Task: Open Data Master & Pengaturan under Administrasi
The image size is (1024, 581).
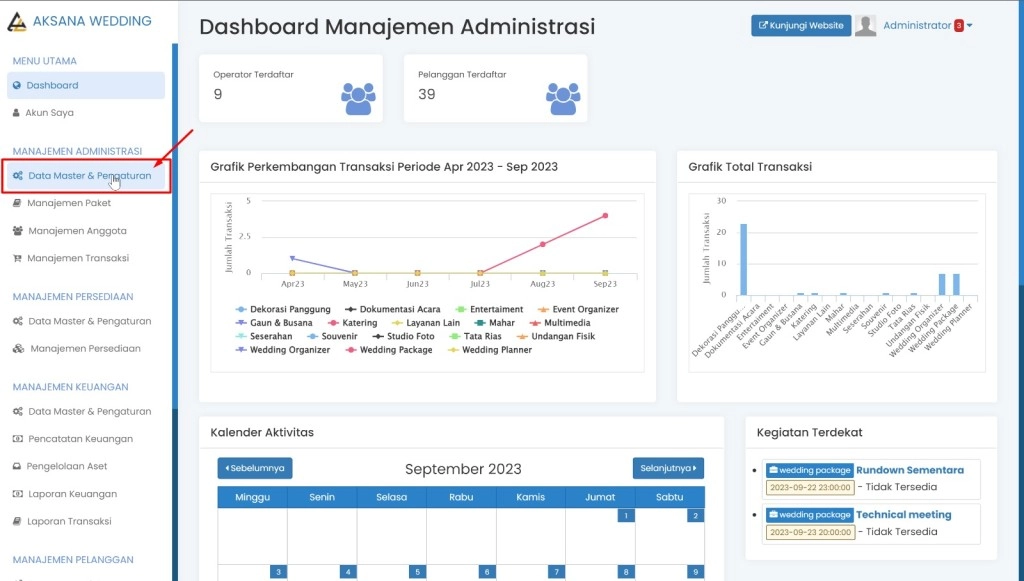Action: [89, 176]
